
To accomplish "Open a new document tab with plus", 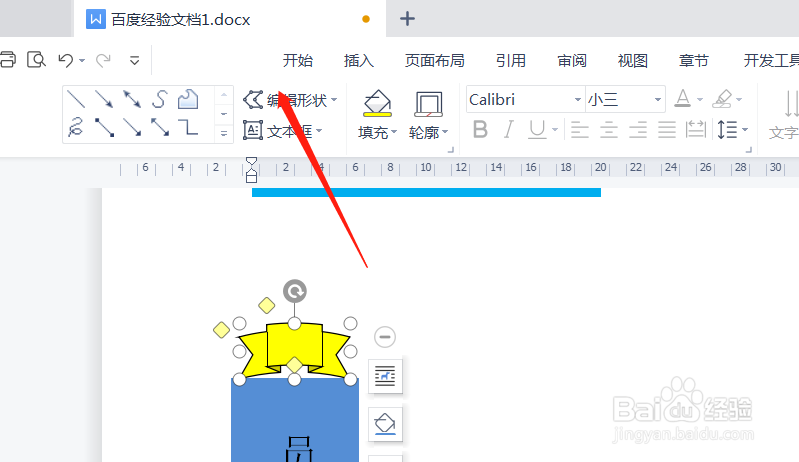I will coord(407,19).
